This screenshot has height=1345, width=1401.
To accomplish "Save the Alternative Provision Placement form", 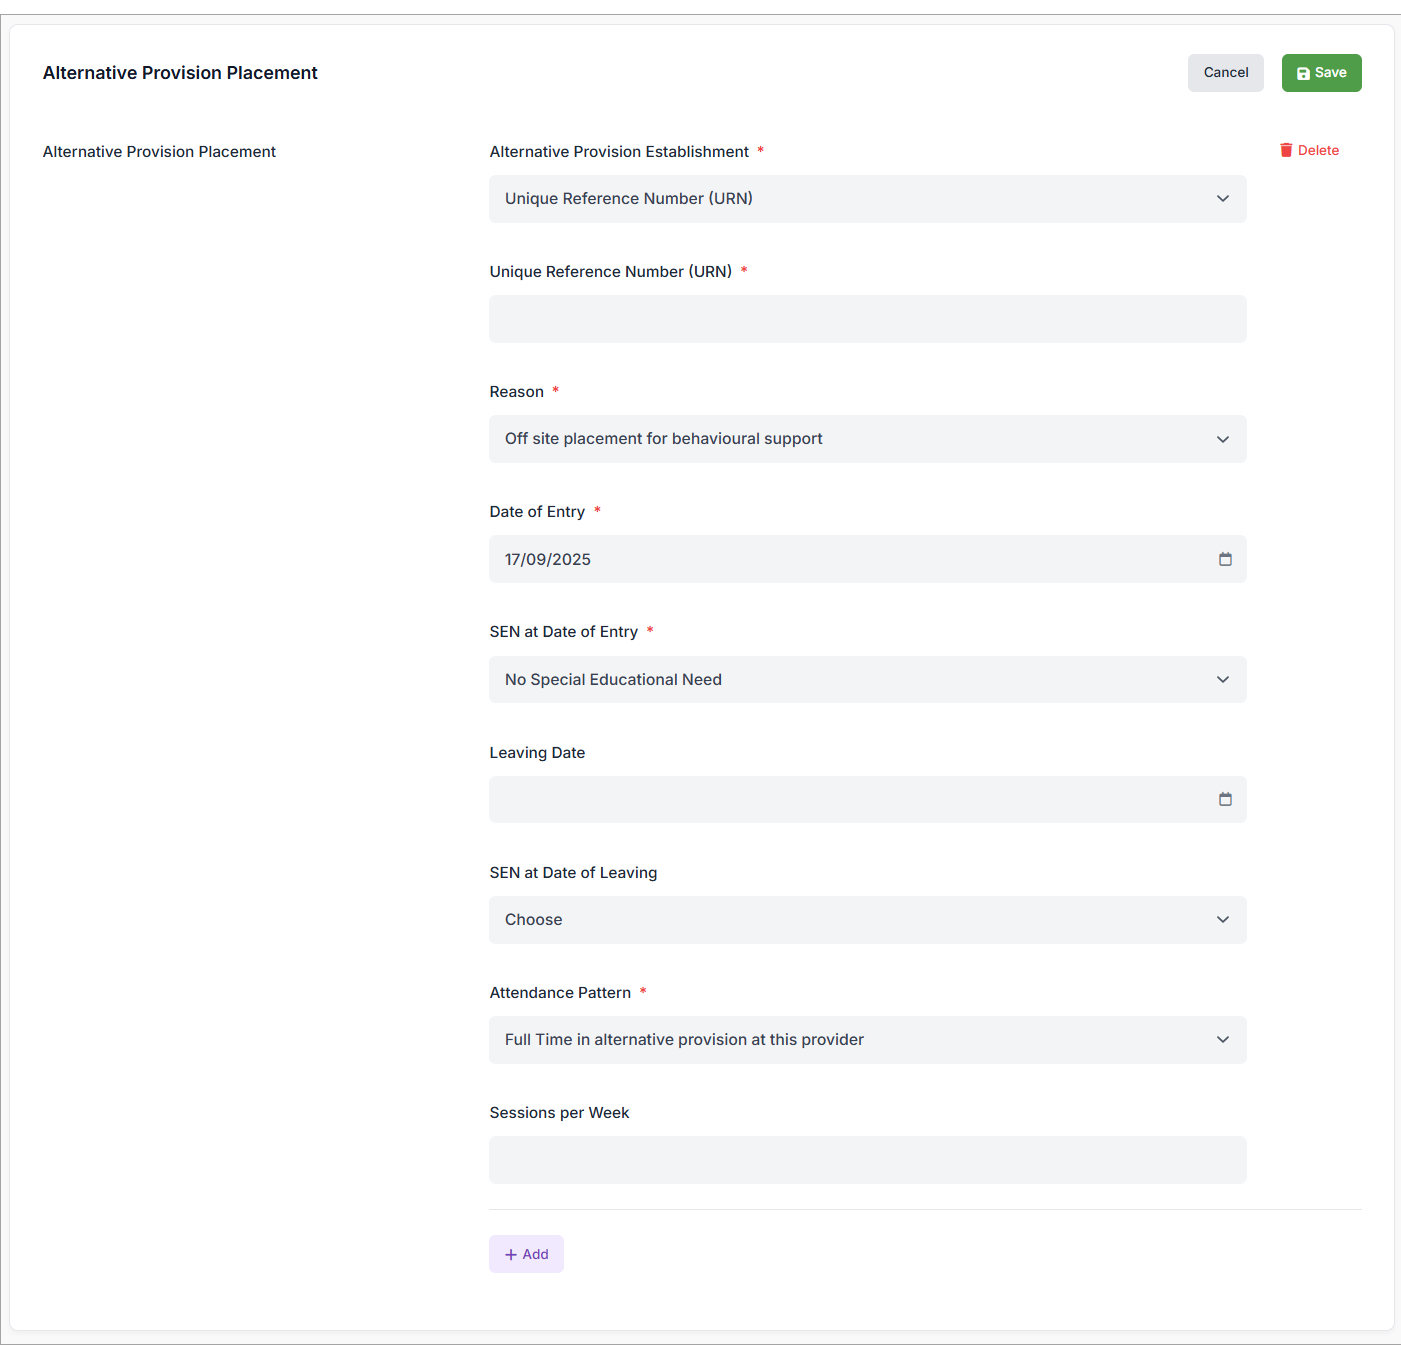I will (x=1321, y=73).
